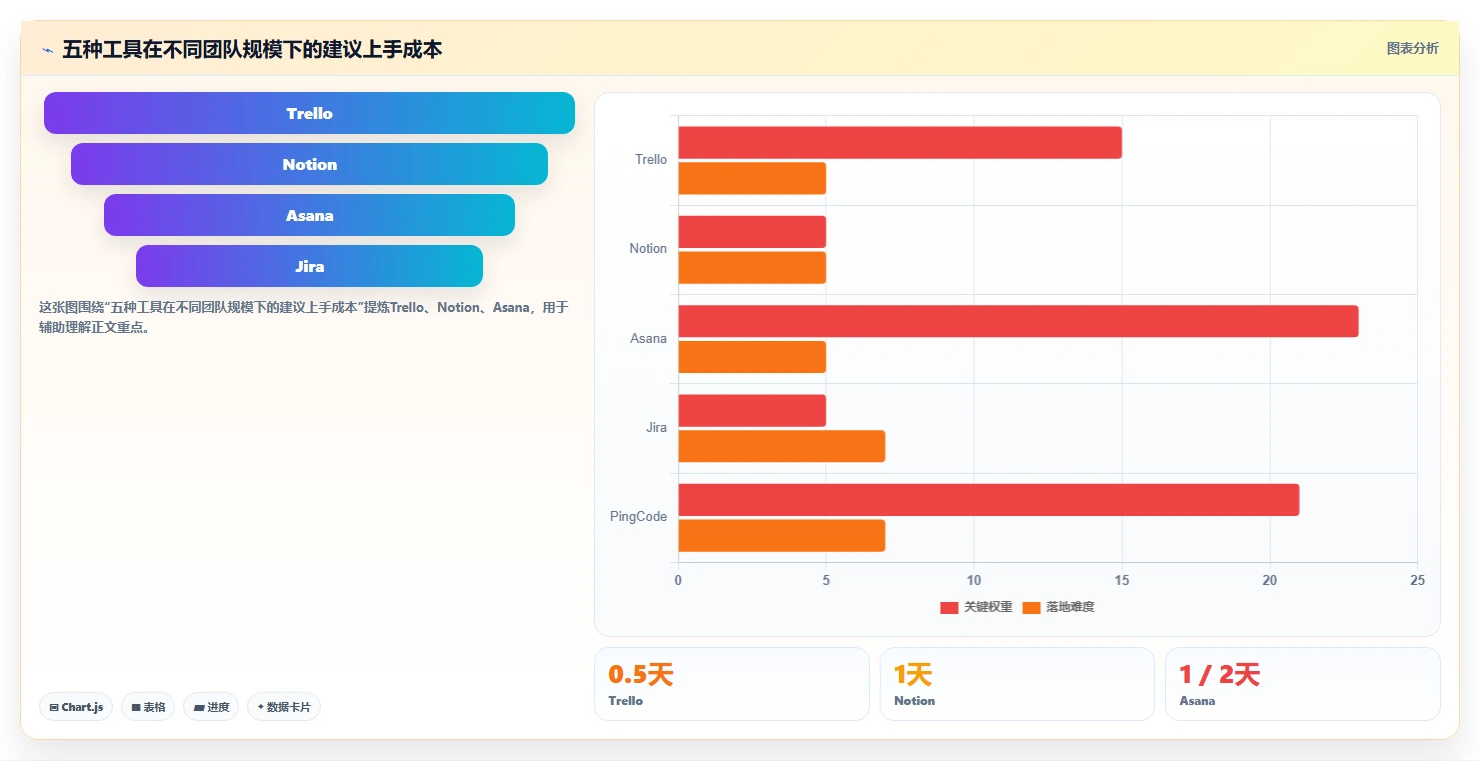The width and height of the screenshot is (1480, 761).
Task: Toggle the 关键权重 legend item
Action: click(x=976, y=607)
